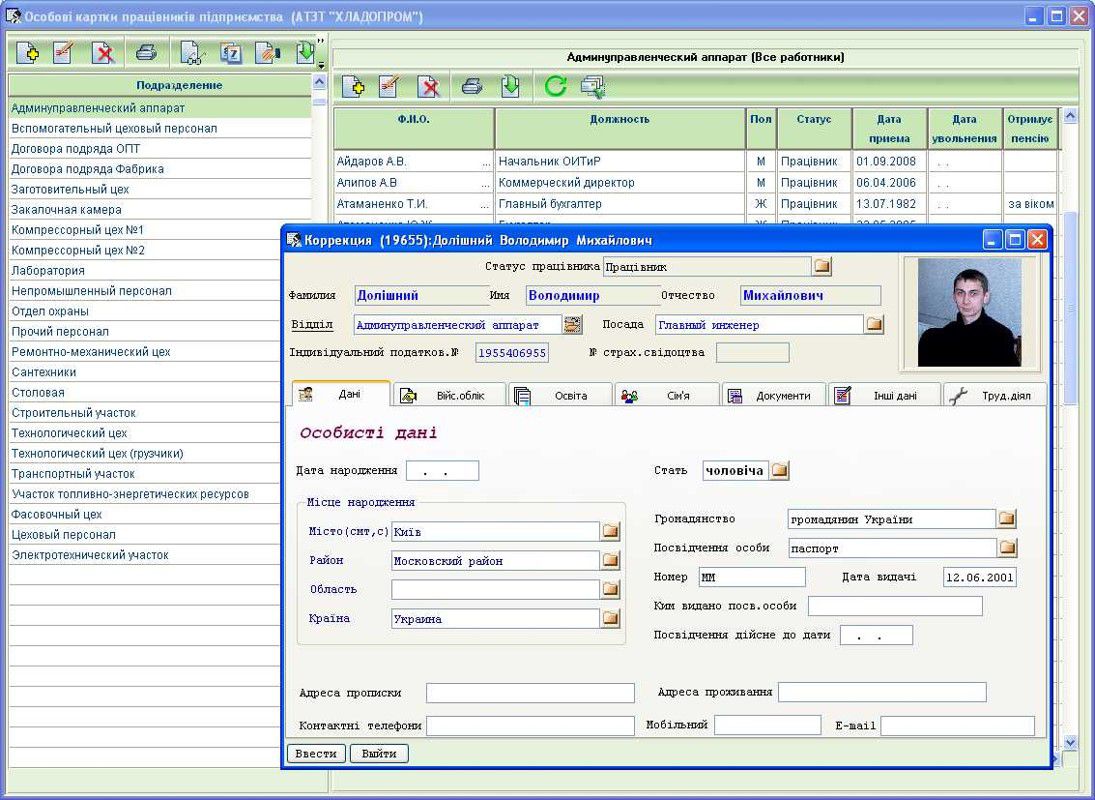Open the Стать selection list button
Image resolution: width=1095 pixels, height=800 pixels.
[x=780, y=470]
